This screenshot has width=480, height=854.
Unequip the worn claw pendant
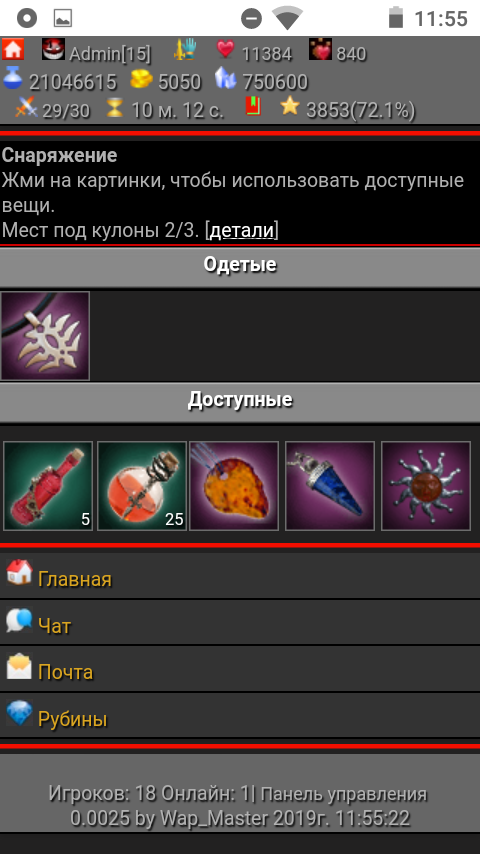click(x=45, y=336)
